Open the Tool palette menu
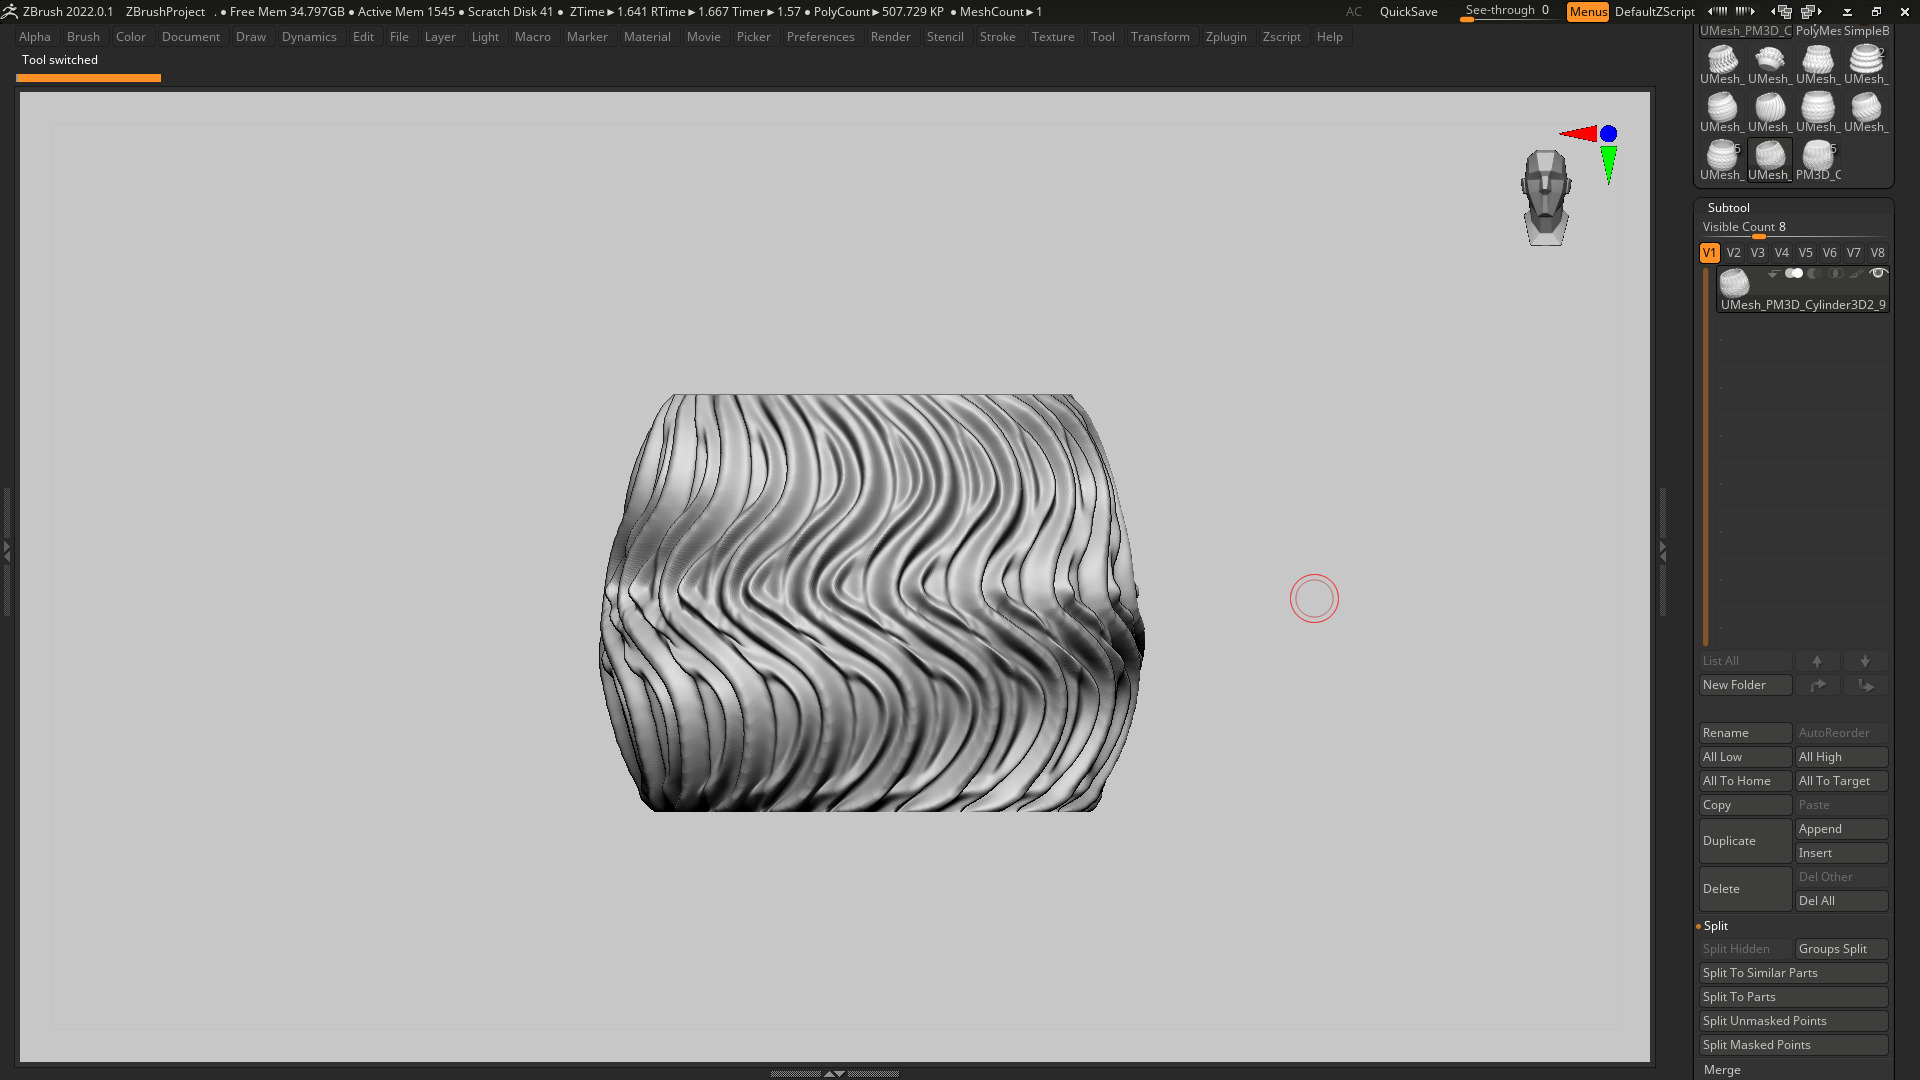This screenshot has height=1080, width=1920. pos(1102,37)
